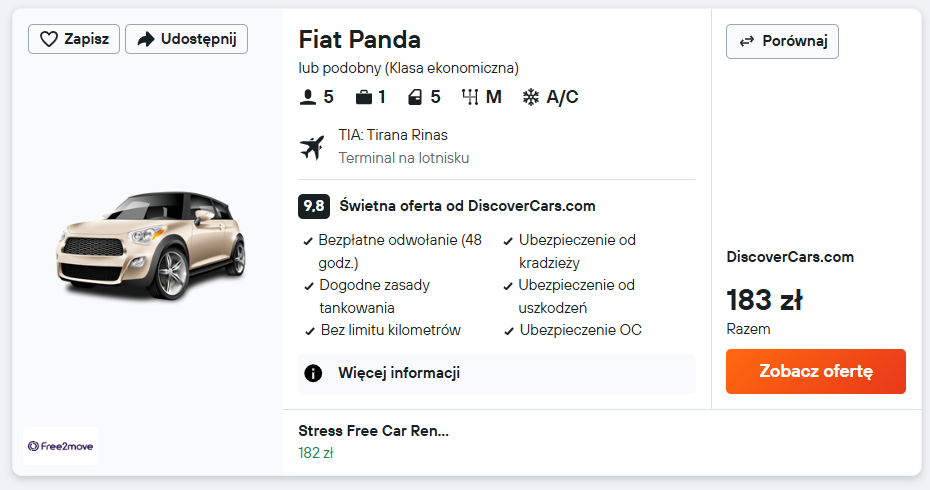Click the air conditioning snowflake icon
930x490 pixels.
pos(531,97)
